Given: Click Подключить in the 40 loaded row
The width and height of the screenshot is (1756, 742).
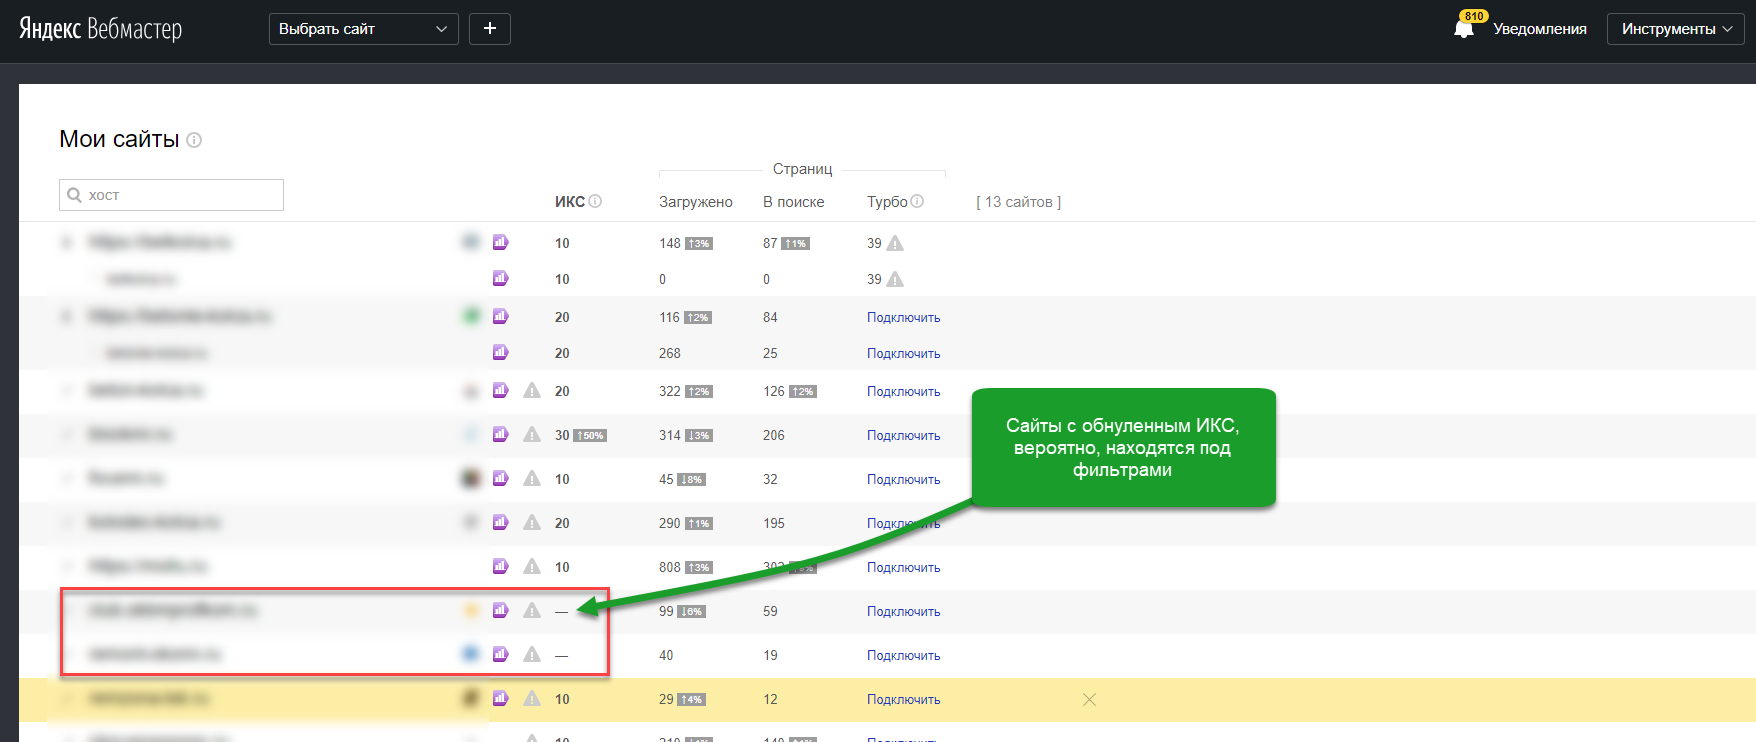Looking at the screenshot, I should pyautogui.click(x=903, y=655).
